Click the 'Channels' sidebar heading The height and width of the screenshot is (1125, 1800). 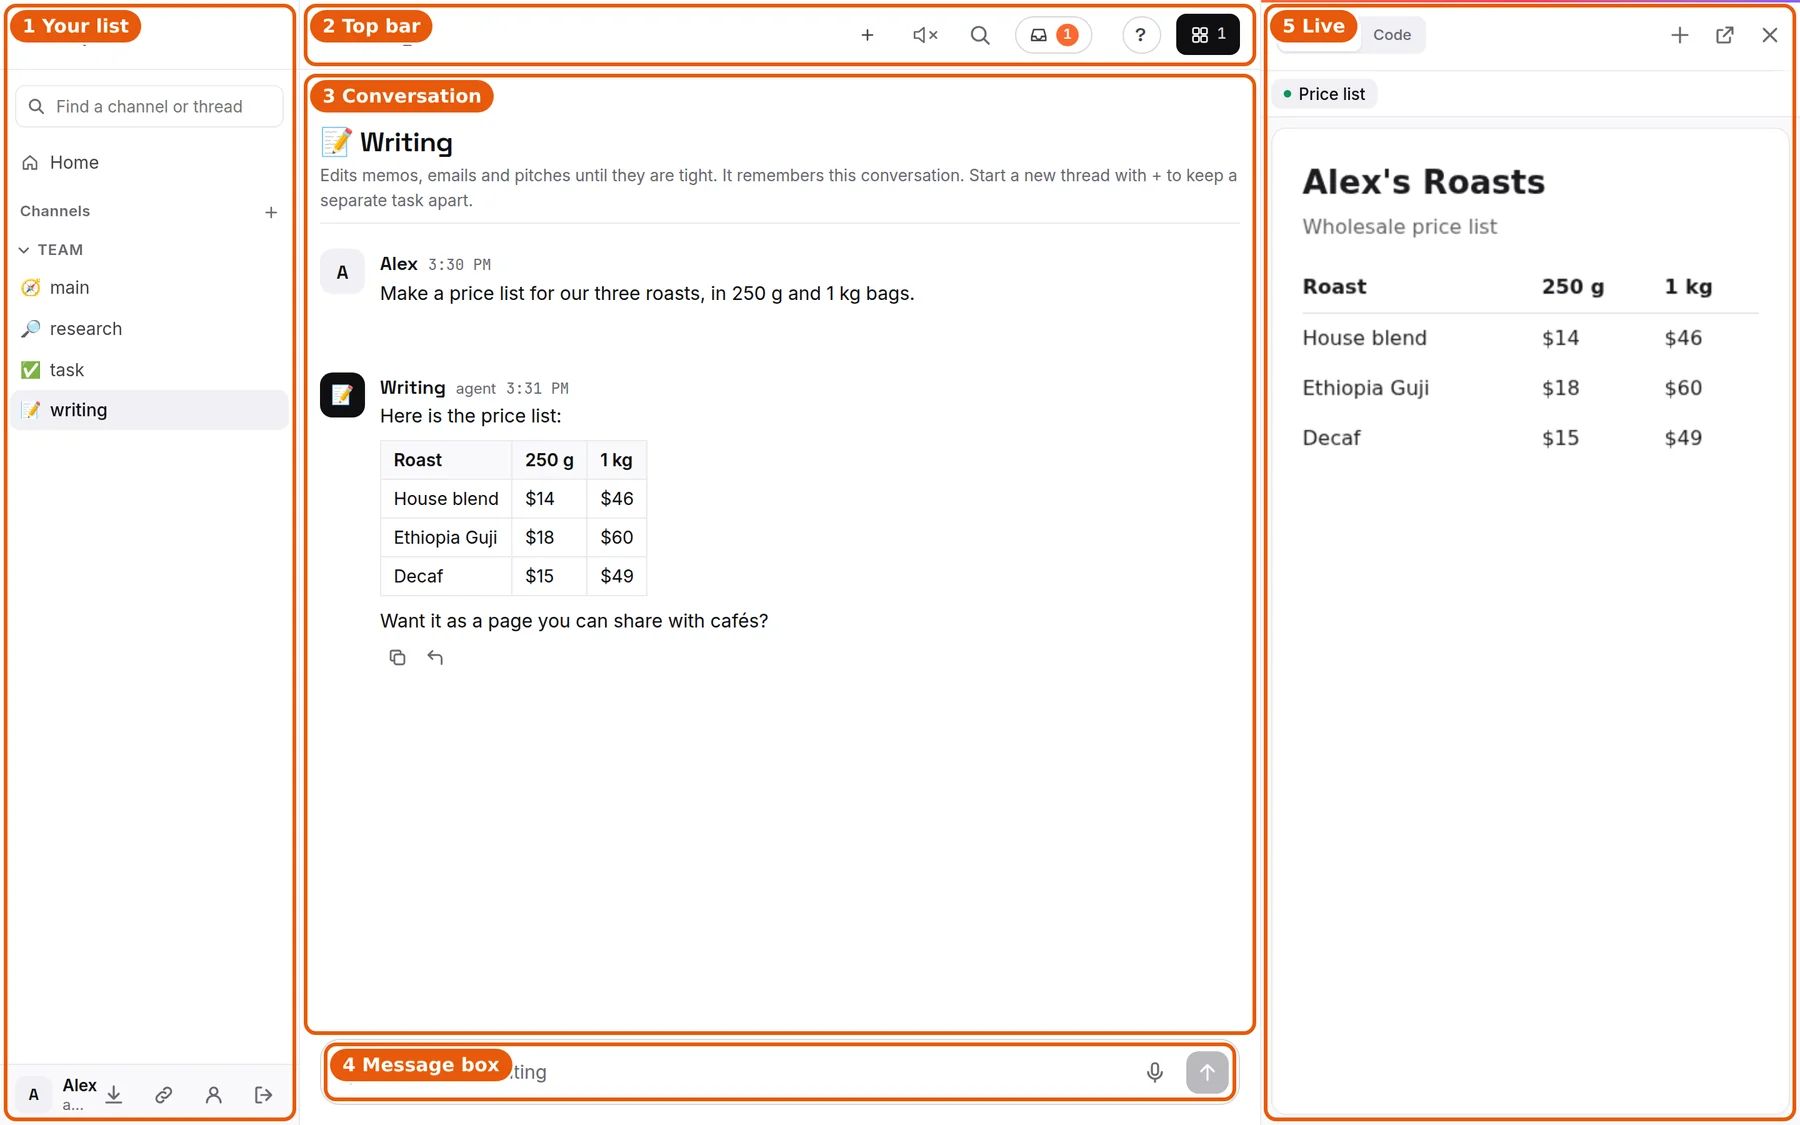click(55, 211)
